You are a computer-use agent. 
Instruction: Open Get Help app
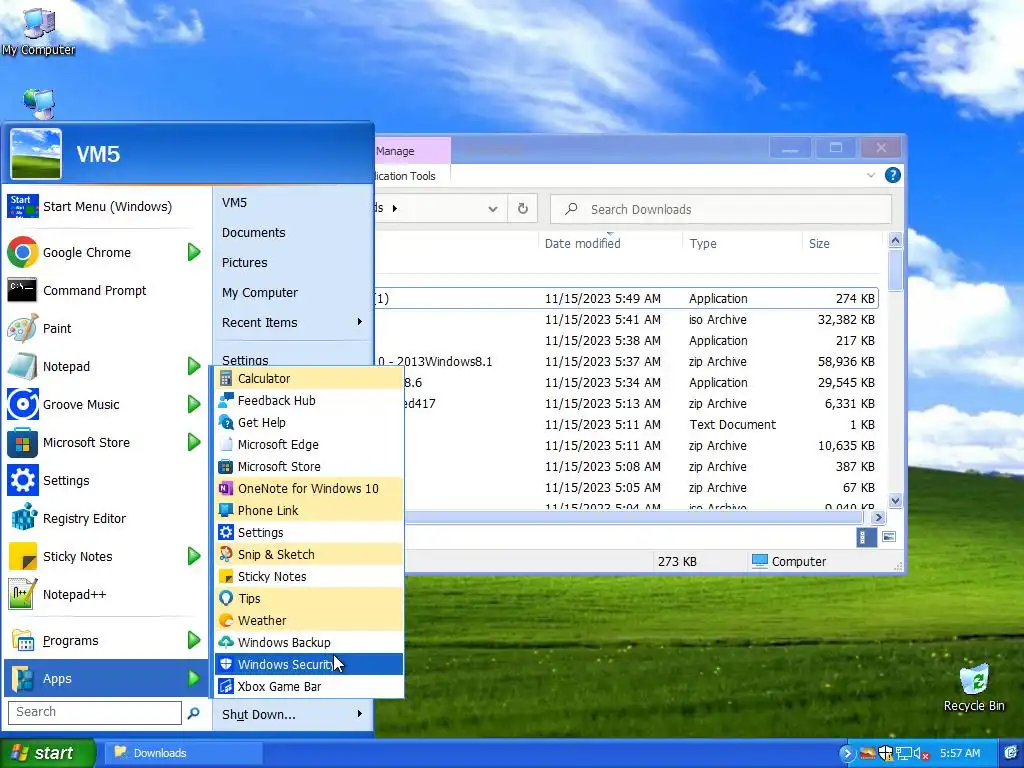pyautogui.click(x=309, y=423)
